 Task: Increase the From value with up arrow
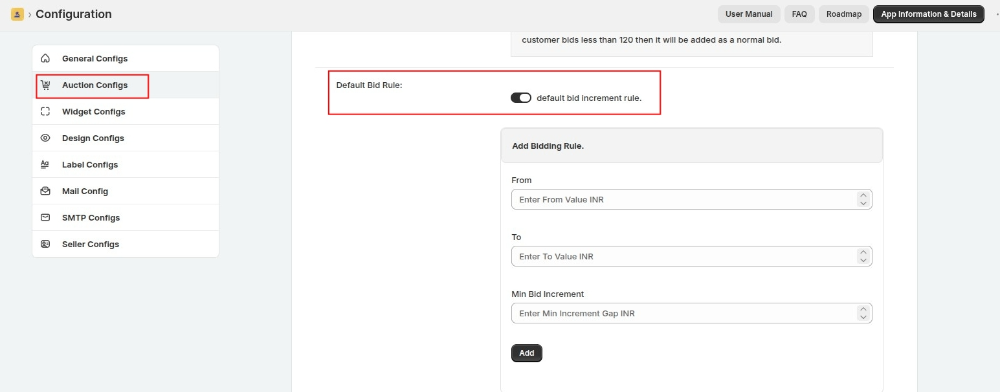click(x=863, y=196)
